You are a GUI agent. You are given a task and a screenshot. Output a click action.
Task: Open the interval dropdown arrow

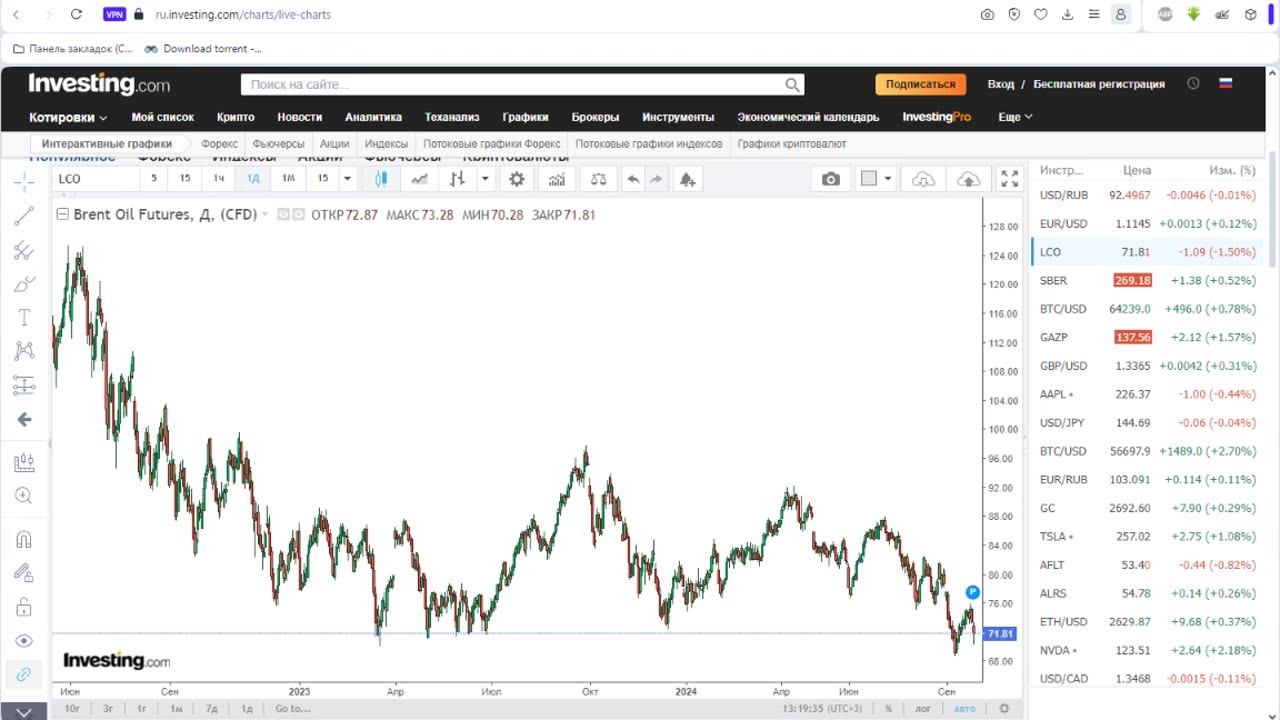tap(347, 179)
